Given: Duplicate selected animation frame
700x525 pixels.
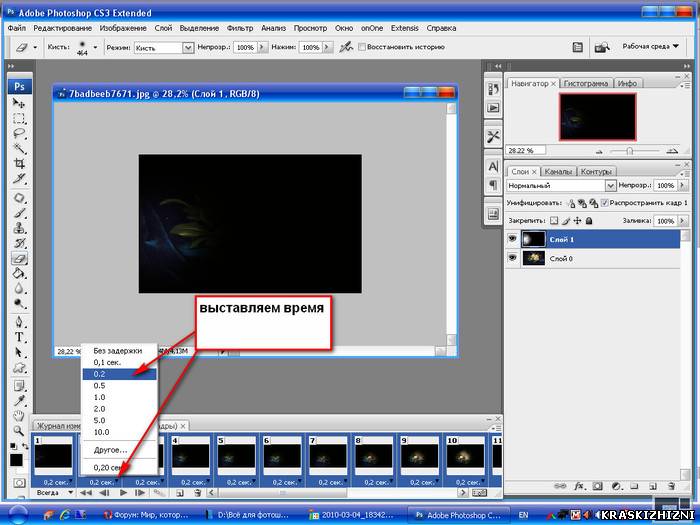Looking at the screenshot, I should click(x=179, y=493).
